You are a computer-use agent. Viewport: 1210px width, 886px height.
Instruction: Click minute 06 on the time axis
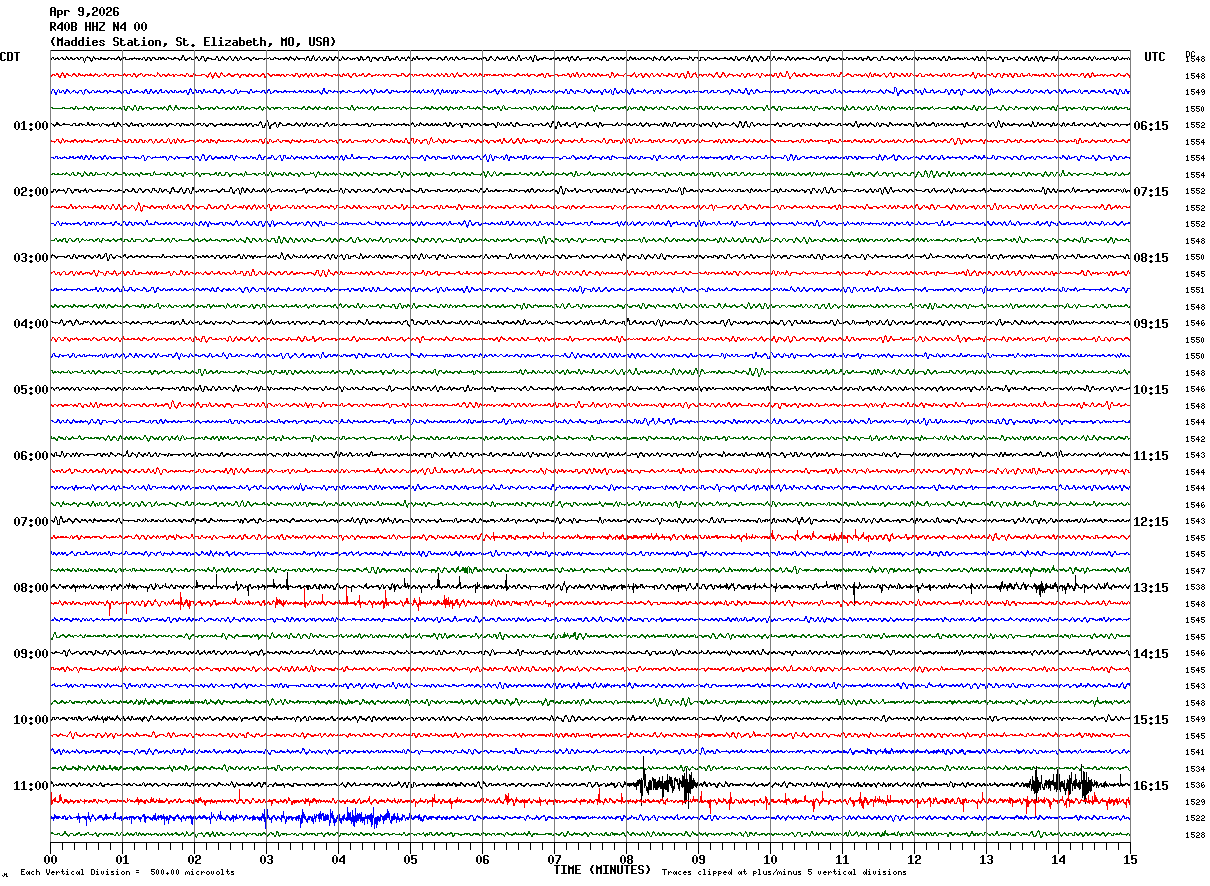point(482,859)
